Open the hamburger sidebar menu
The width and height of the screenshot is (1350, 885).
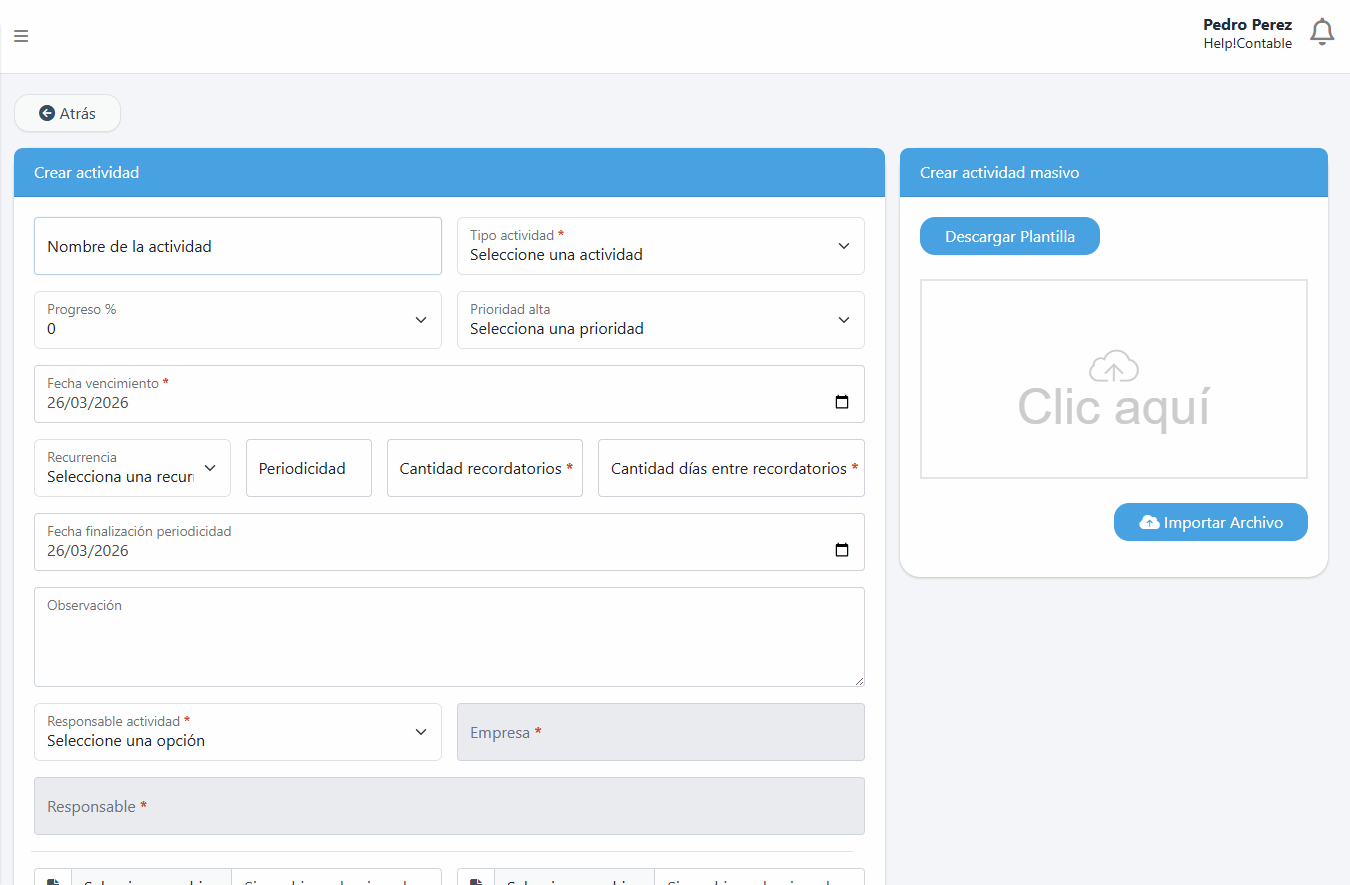click(x=21, y=36)
